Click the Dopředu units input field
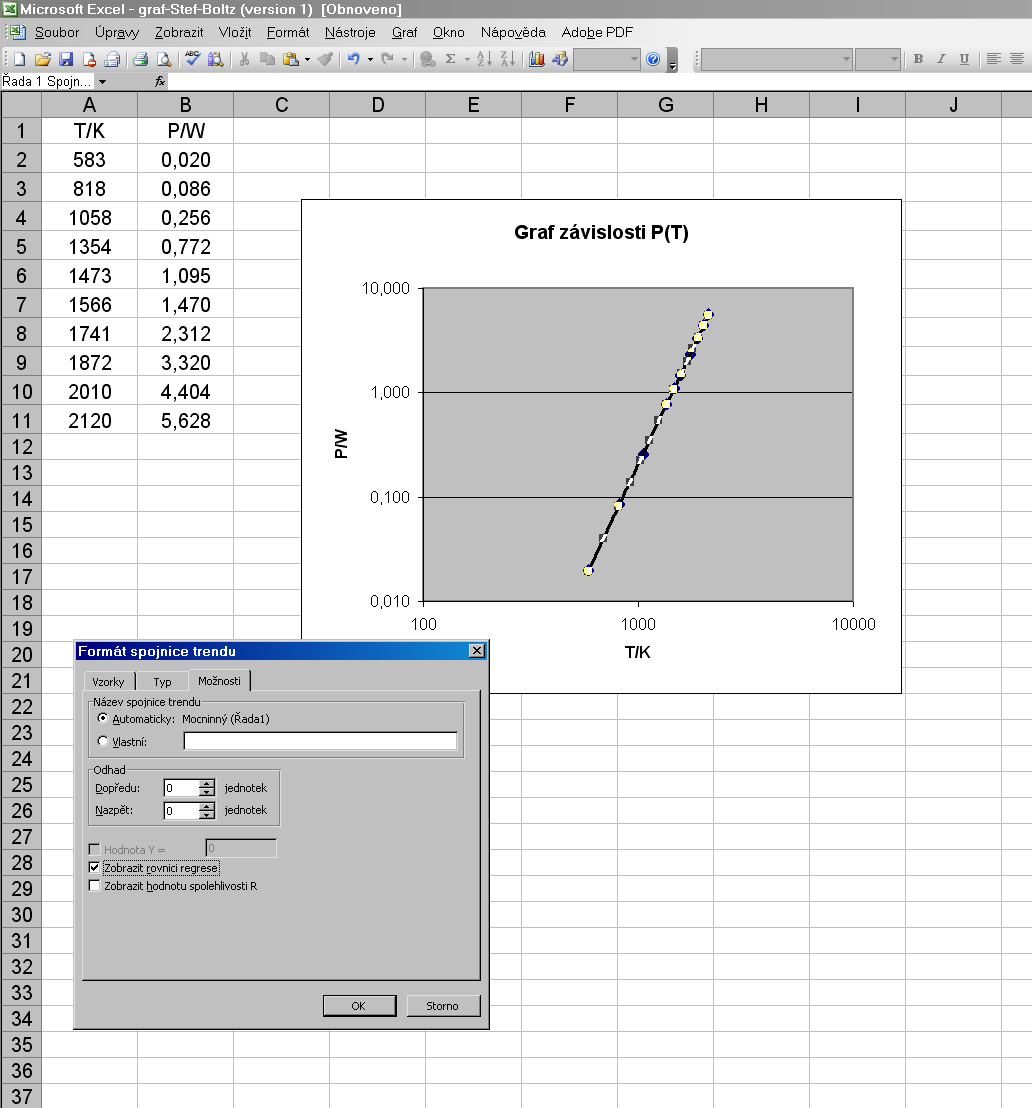The image size is (1032, 1108). 181,788
